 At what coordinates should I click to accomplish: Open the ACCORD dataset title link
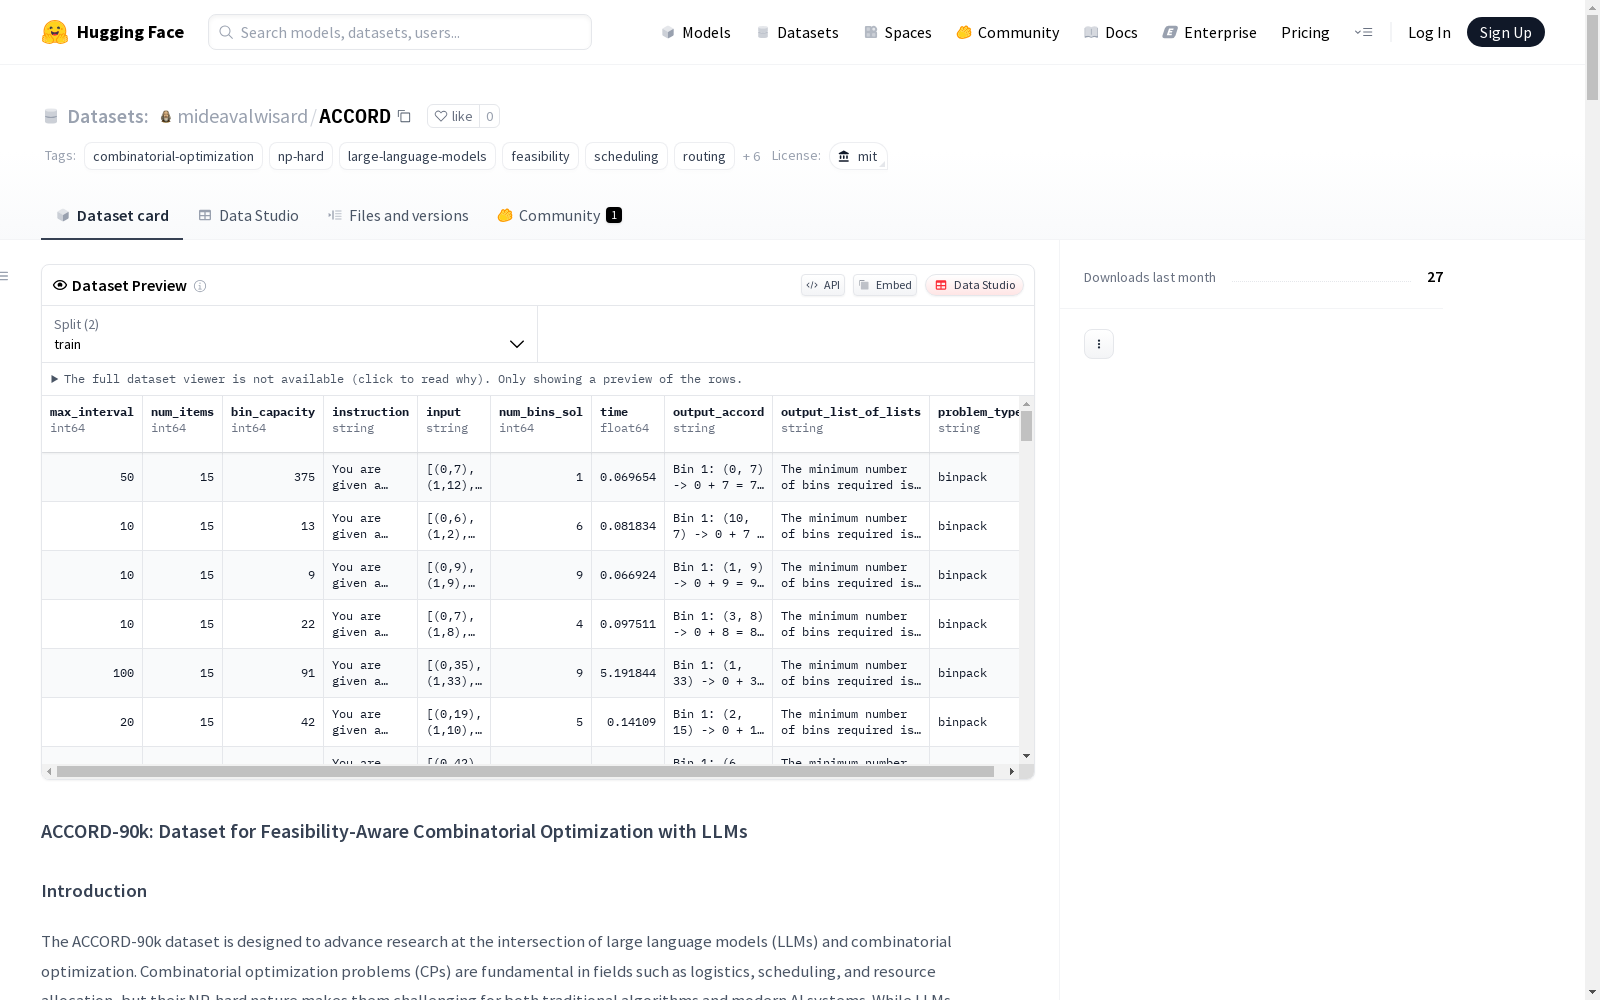[355, 116]
